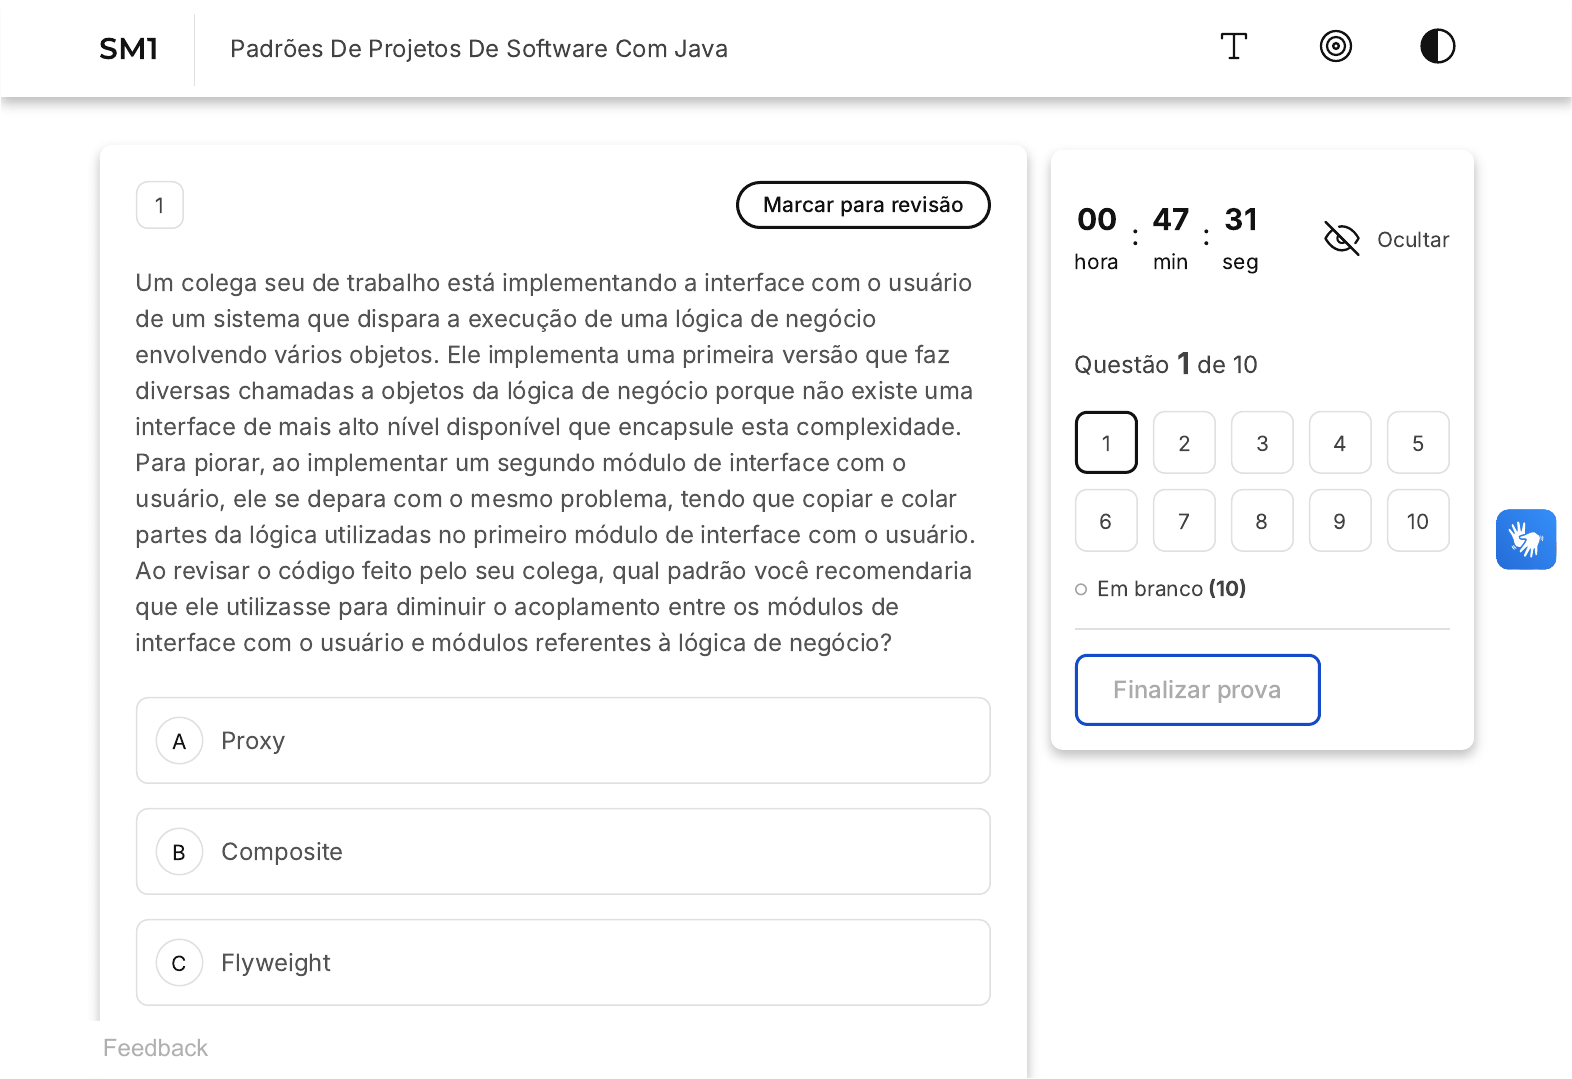Viewport: 1572px width, 1079px height.
Task: Jump to question 5 in navigator
Action: pyautogui.click(x=1417, y=443)
